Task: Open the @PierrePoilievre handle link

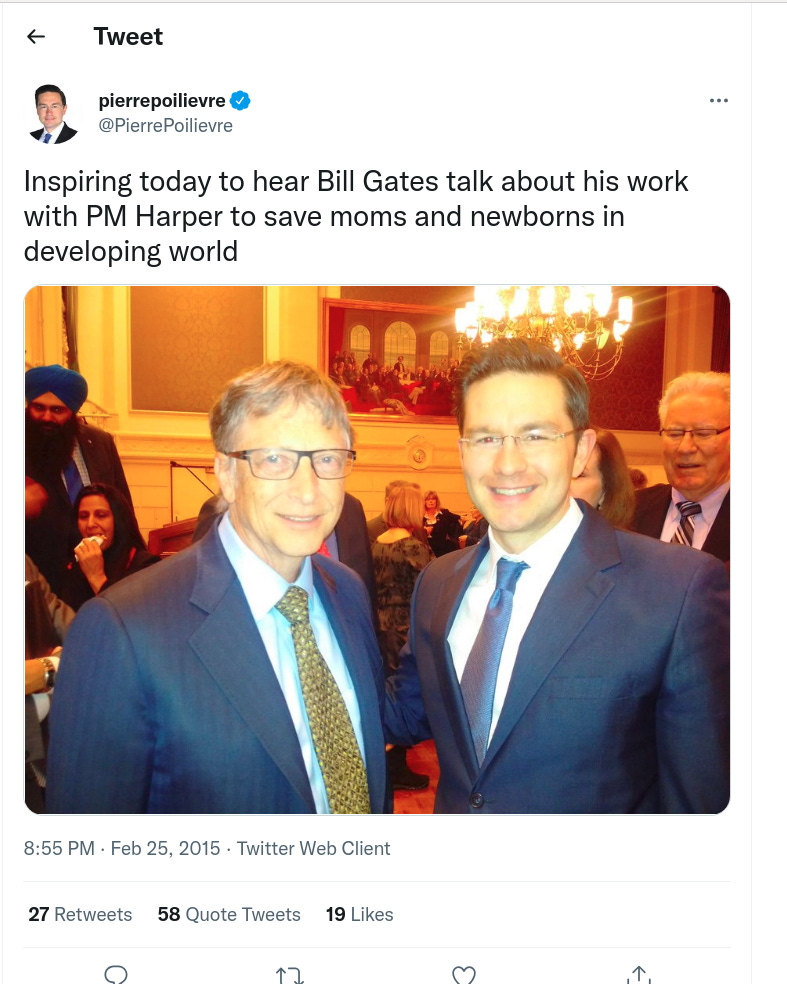Action: [166, 126]
